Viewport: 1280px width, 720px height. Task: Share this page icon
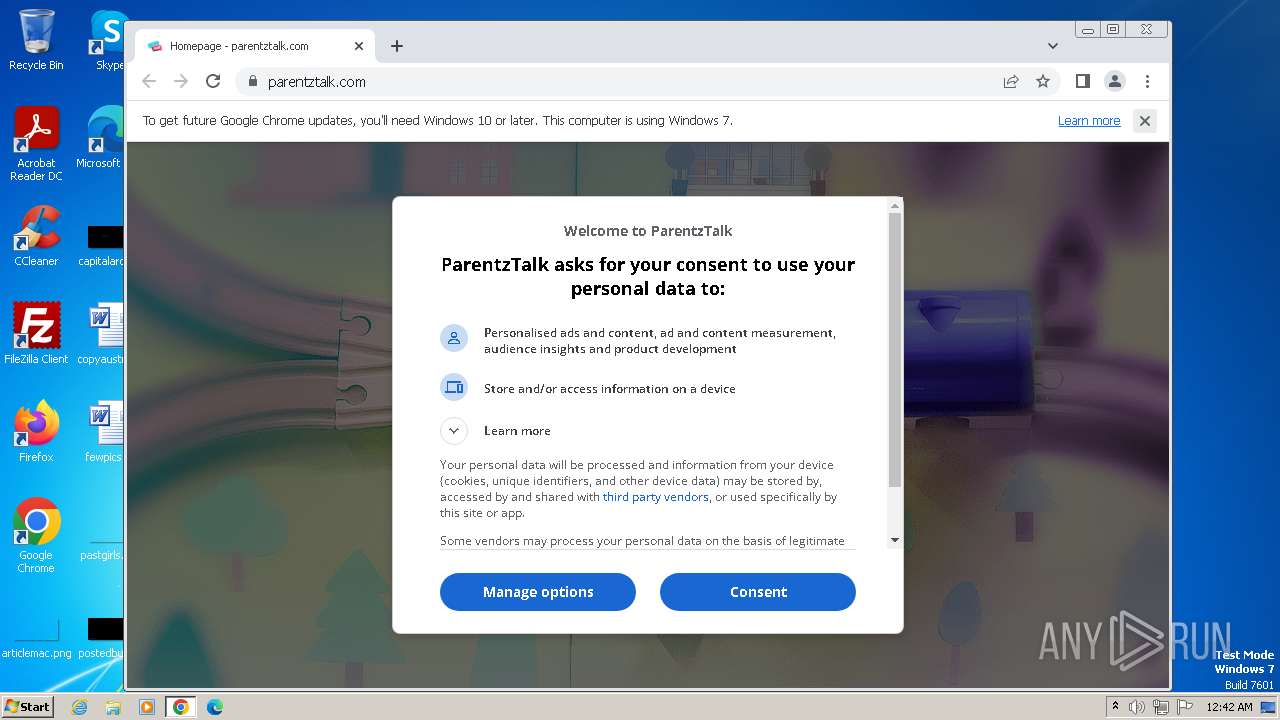(x=1011, y=81)
